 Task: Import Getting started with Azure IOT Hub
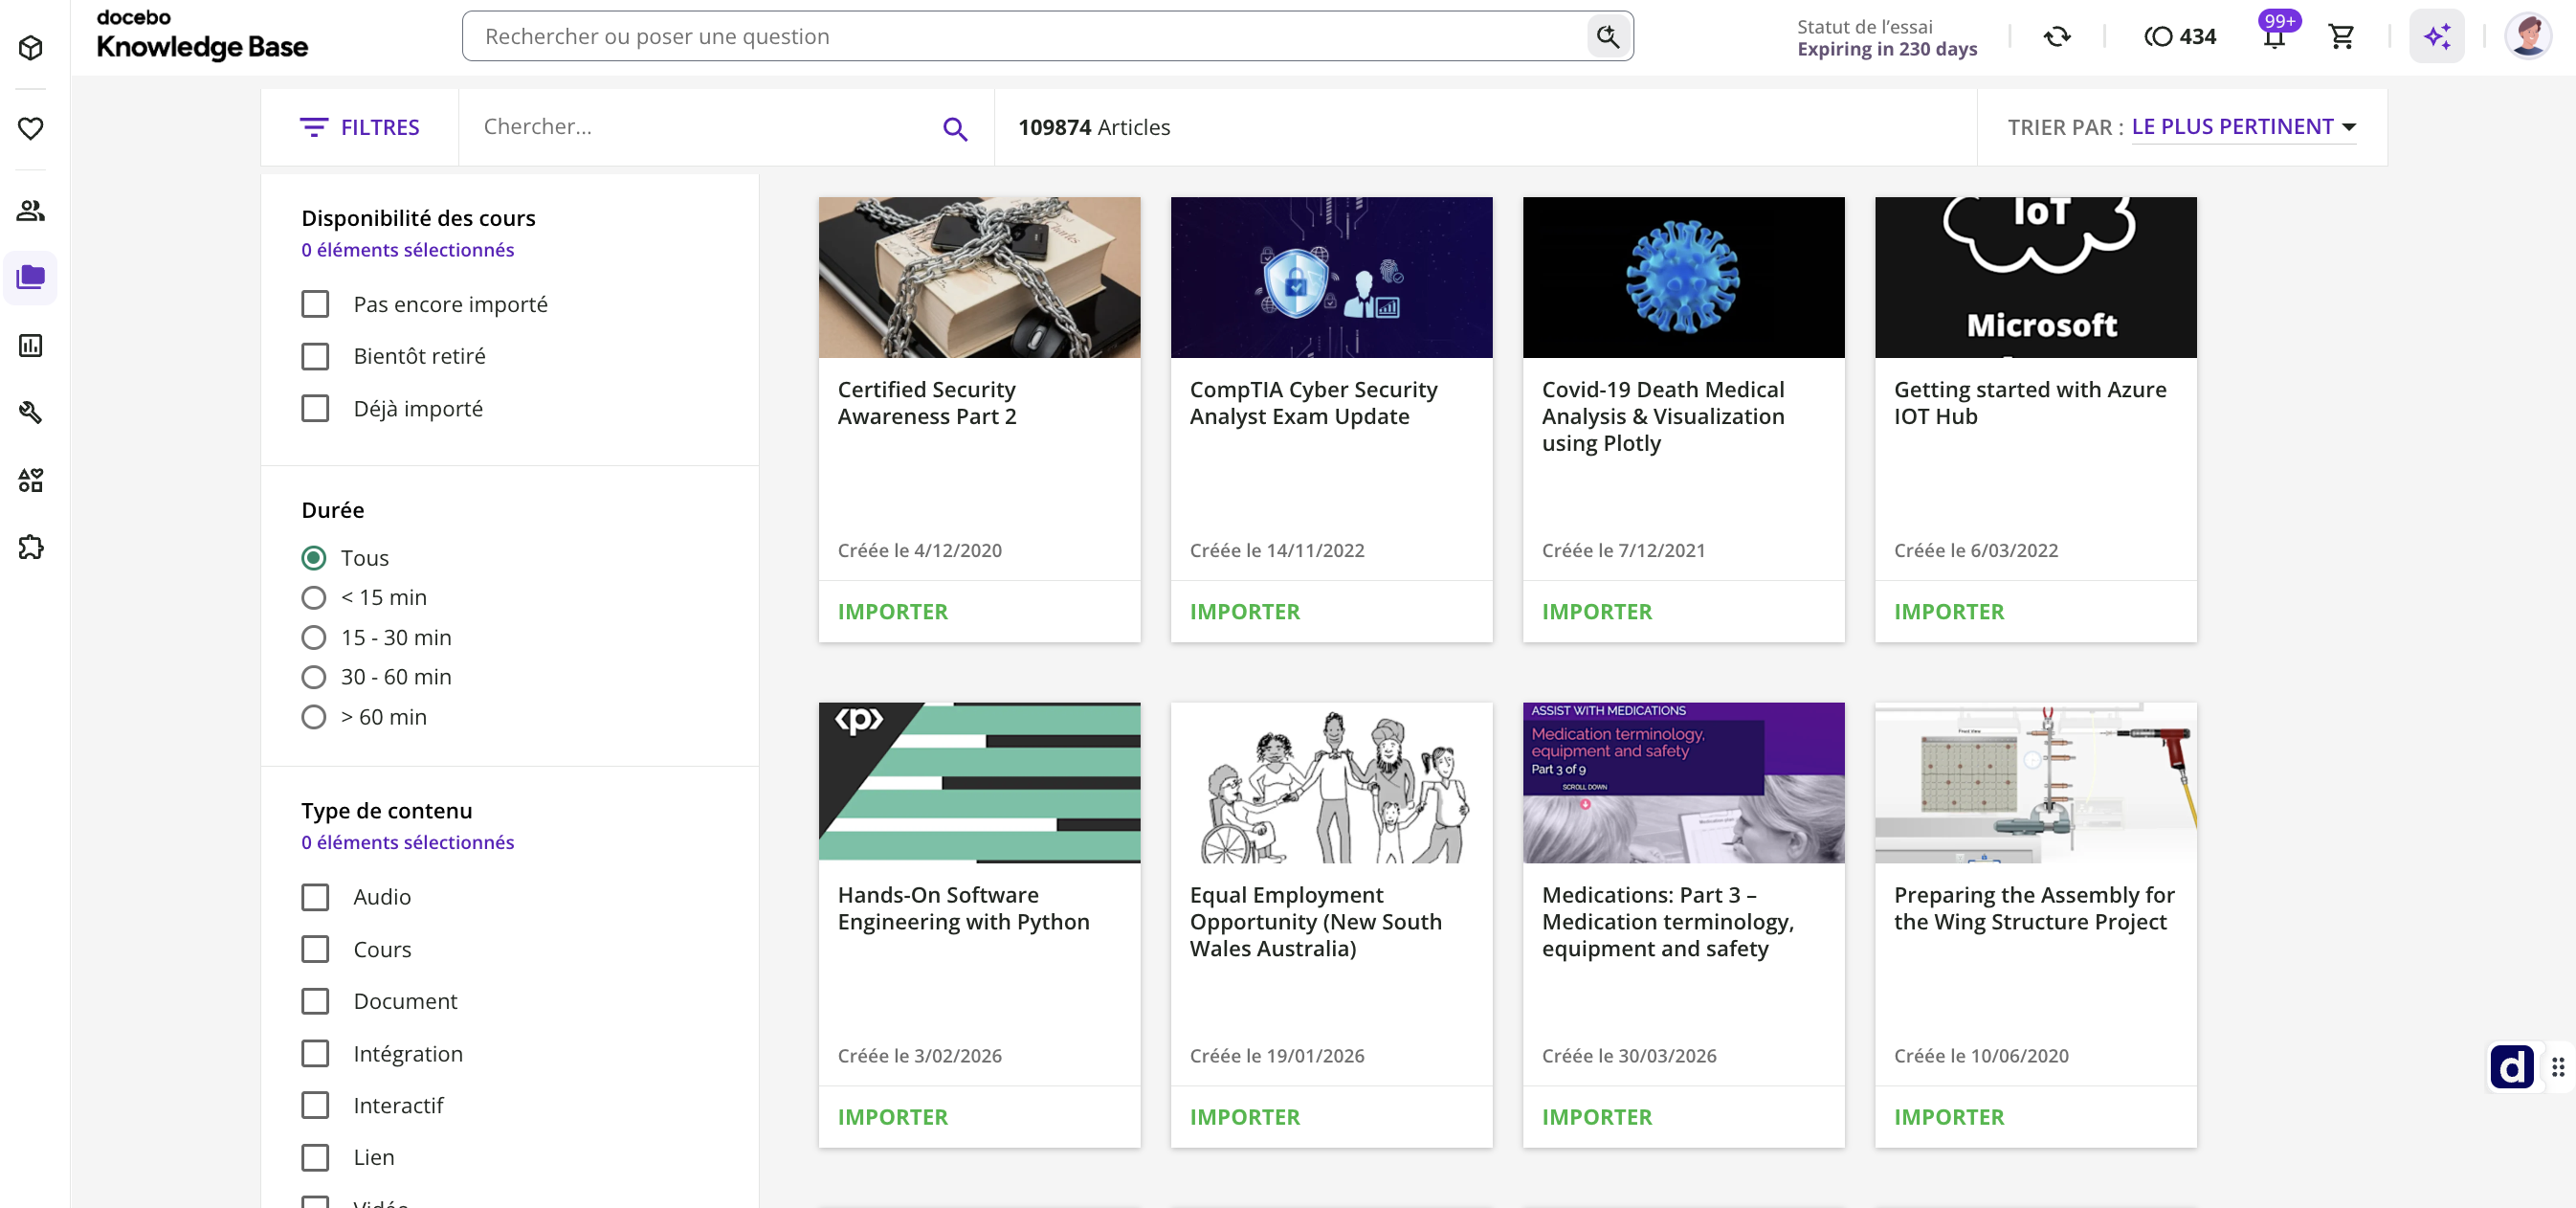click(1948, 611)
